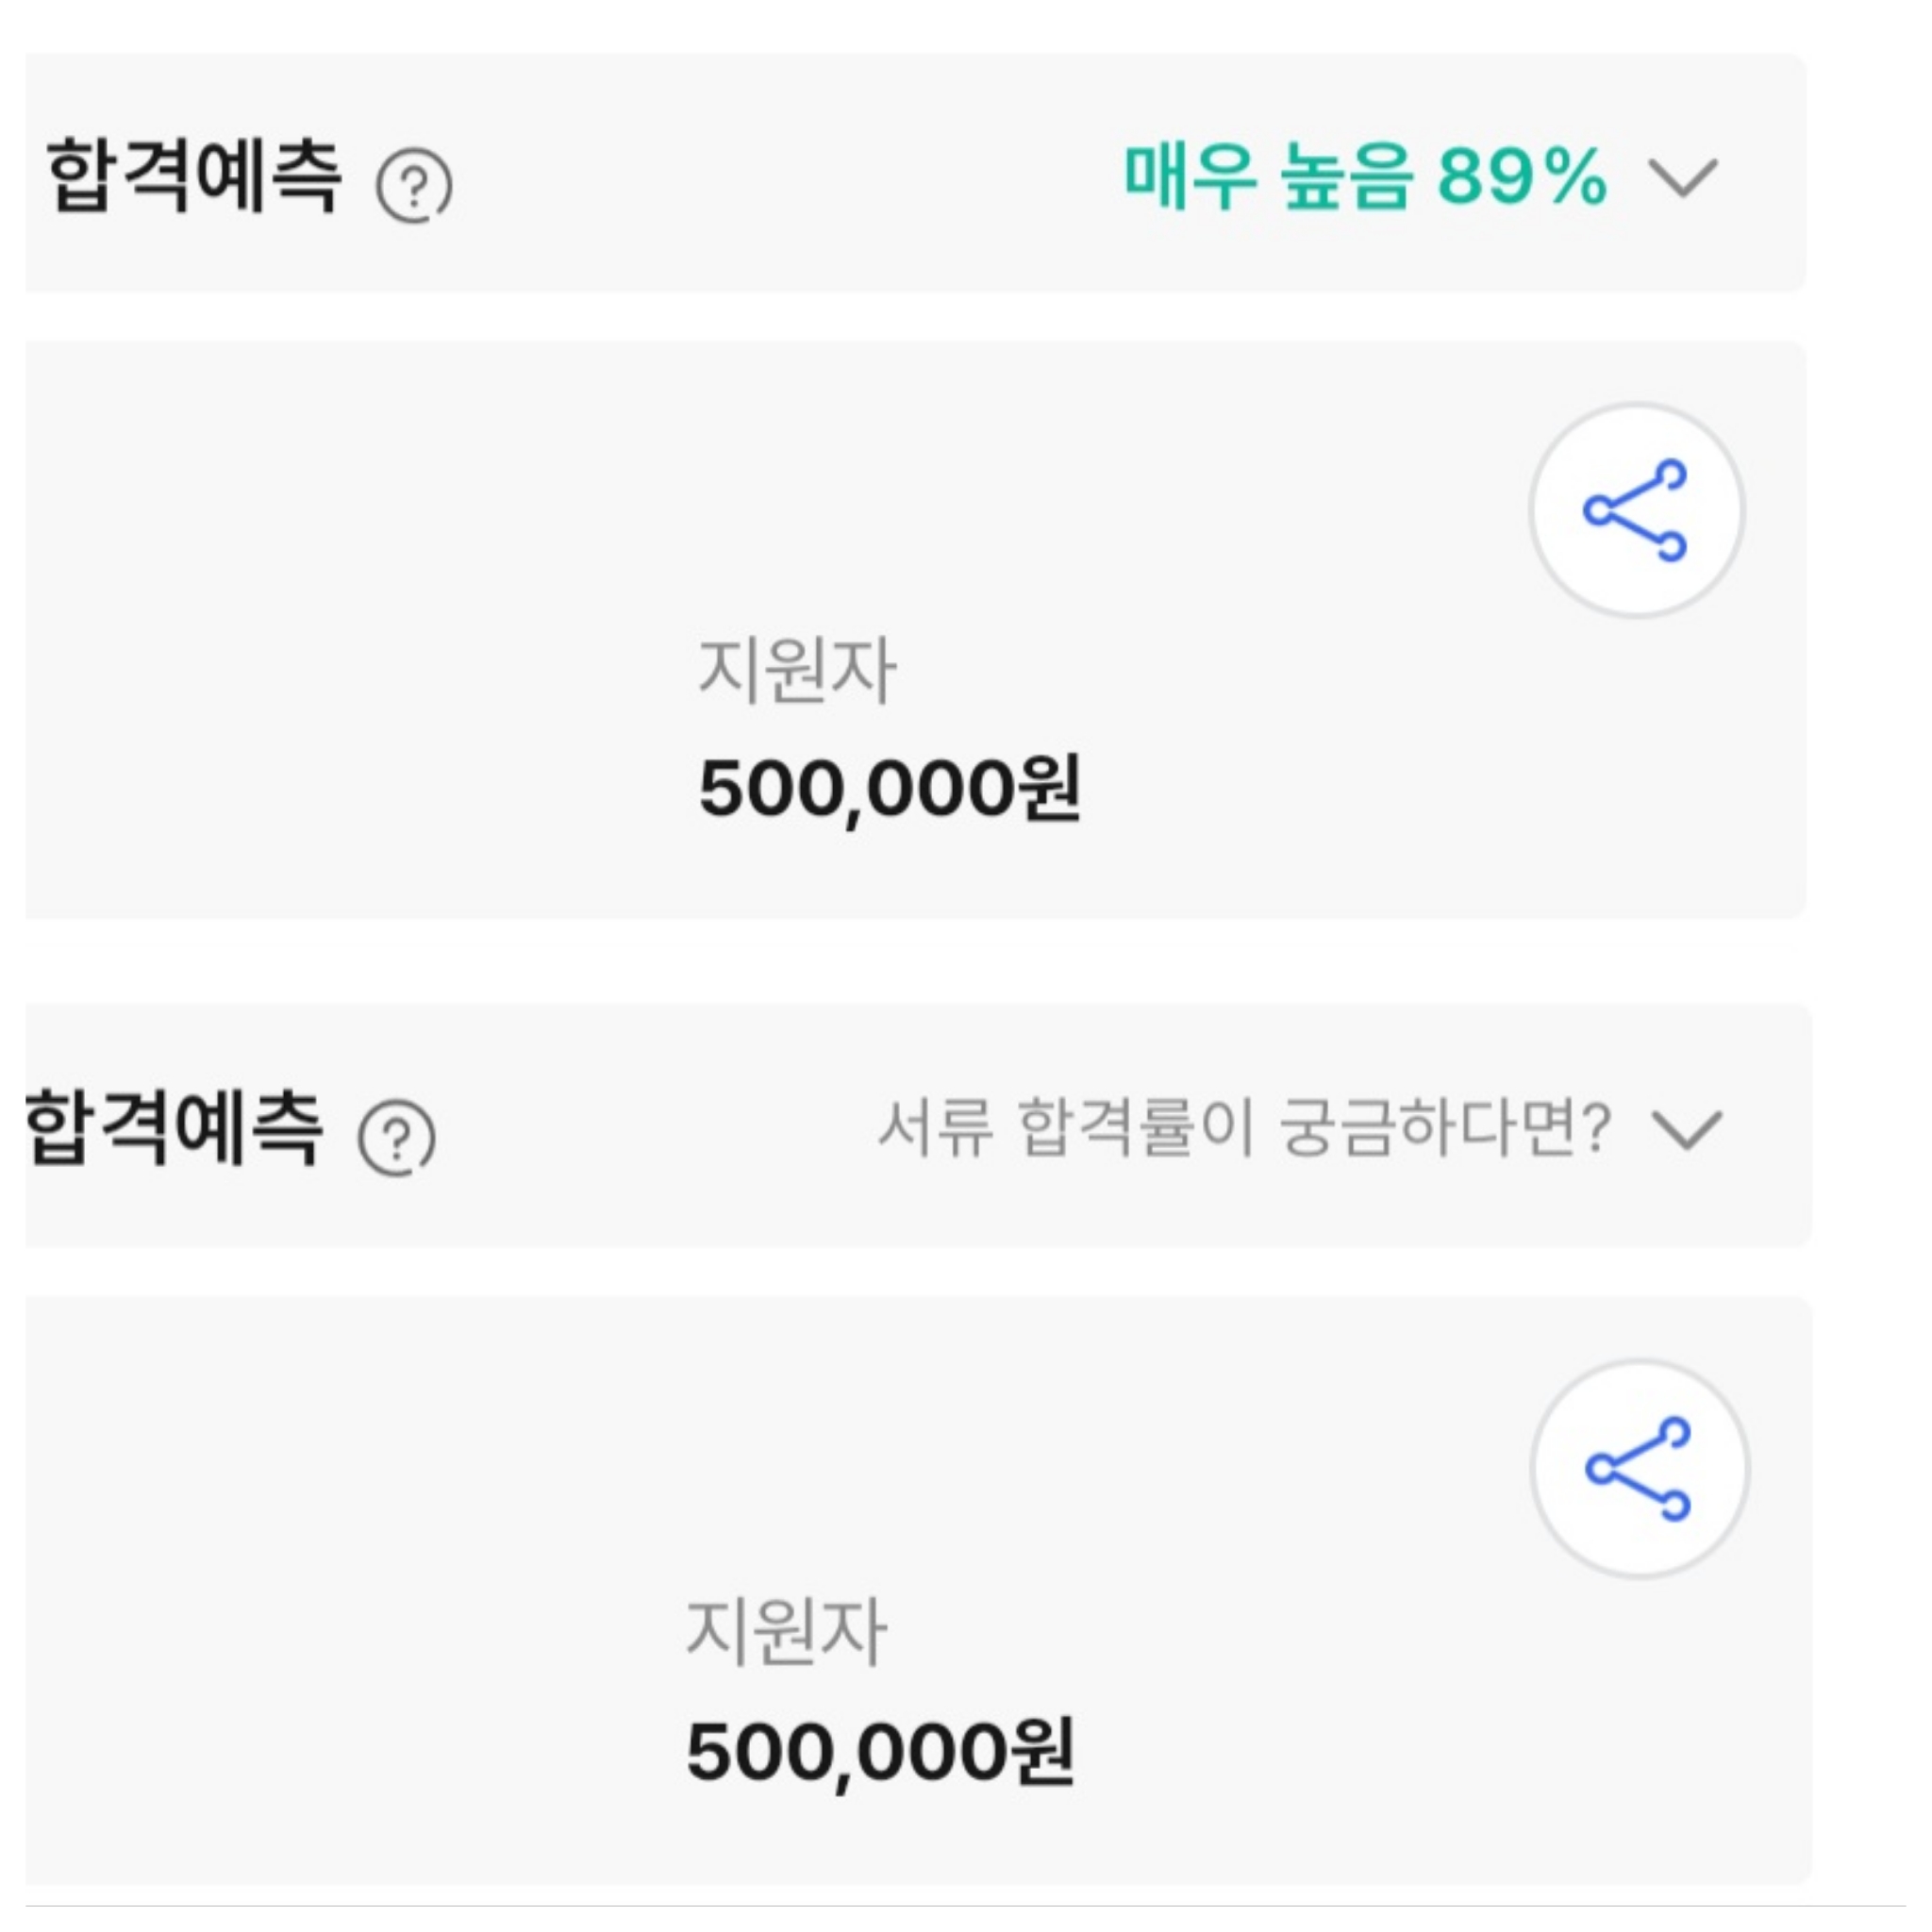Tap share icon in card under 서류 합격률이 궁금하다면?
The height and width of the screenshot is (1932, 1932).
pos(1640,1468)
